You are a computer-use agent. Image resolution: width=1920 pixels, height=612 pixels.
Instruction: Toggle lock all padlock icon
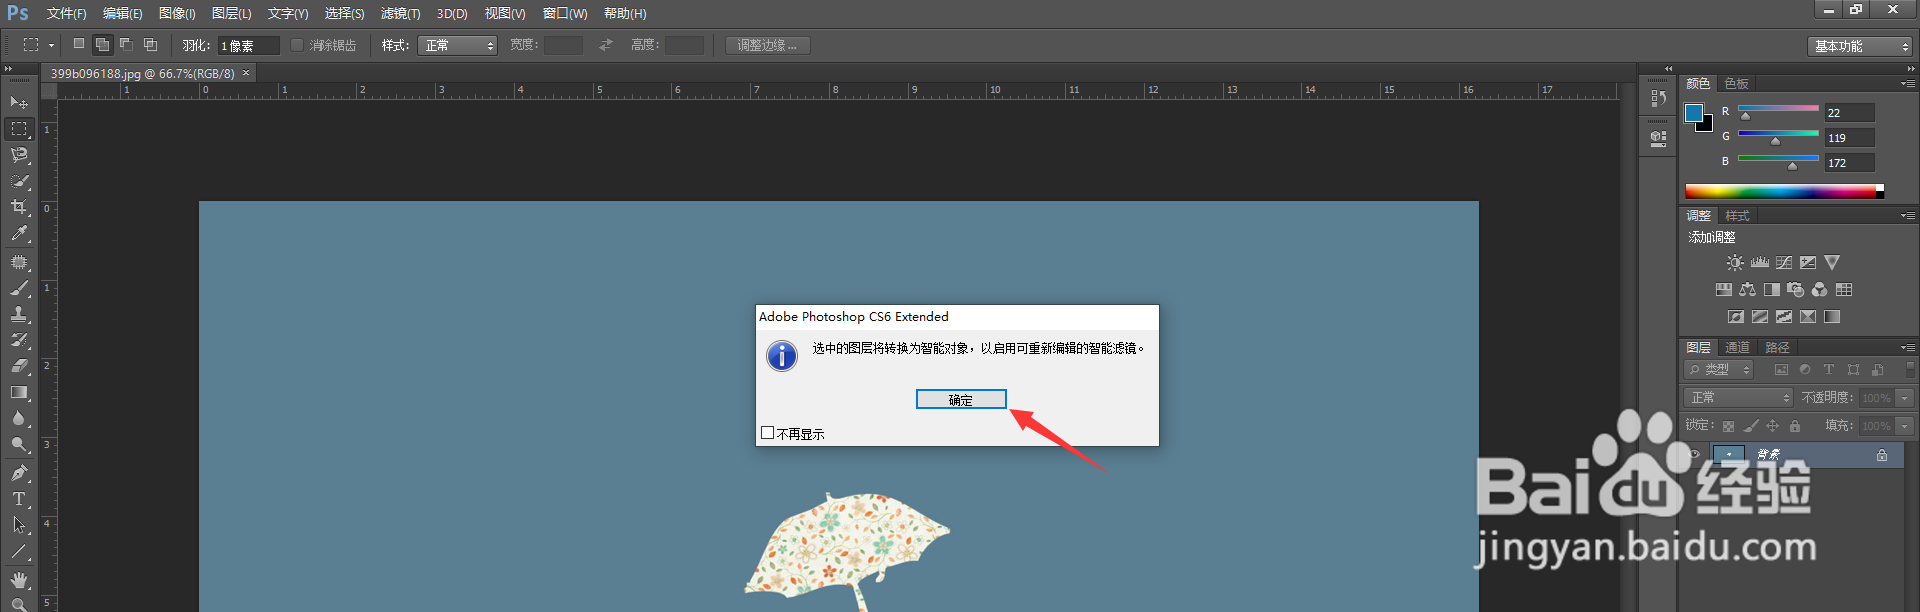1795,426
